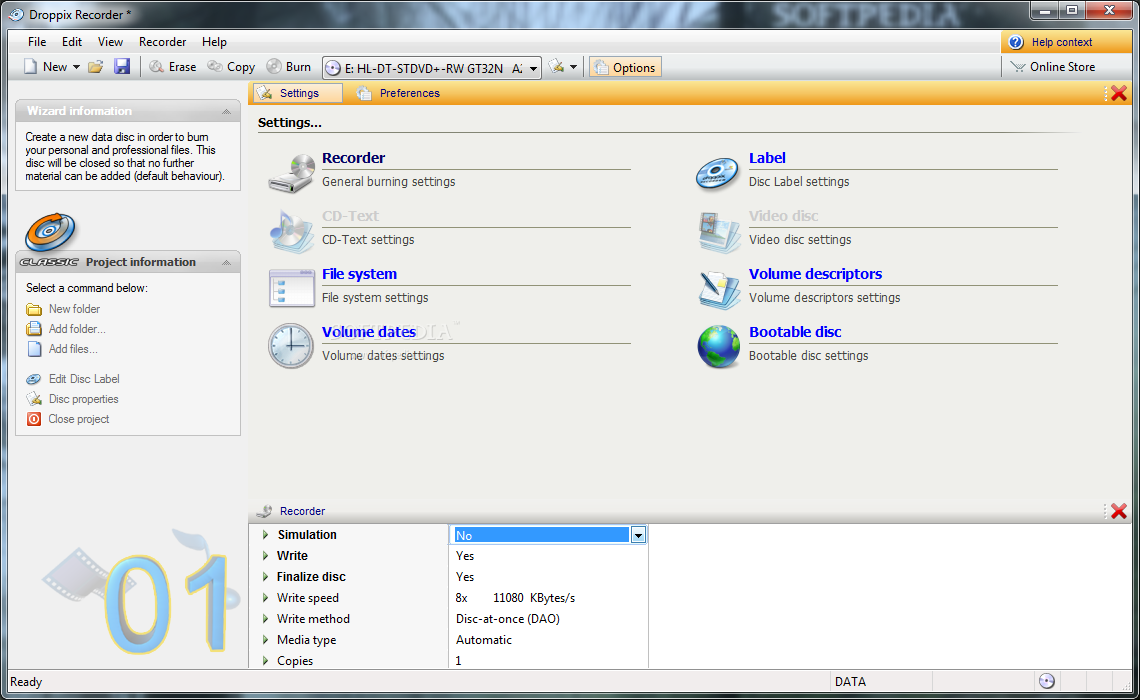Click the Label disc icon
Viewport: 1140px width, 700px height.
click(x=717, y=173)
